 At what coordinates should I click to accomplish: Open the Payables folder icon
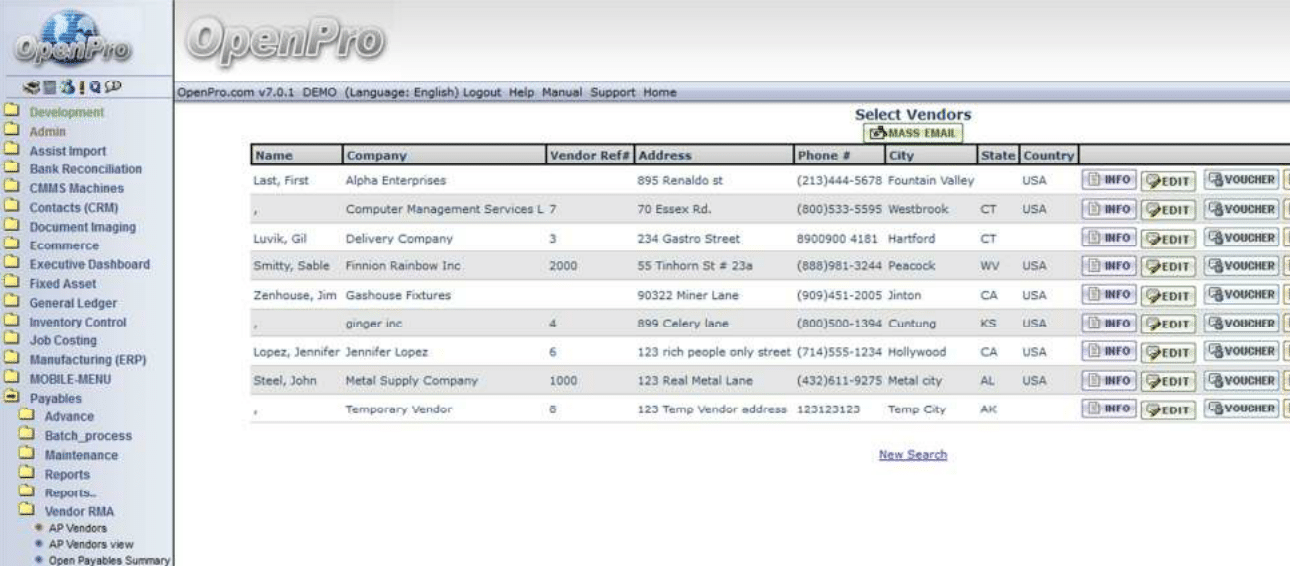point(11,398)
